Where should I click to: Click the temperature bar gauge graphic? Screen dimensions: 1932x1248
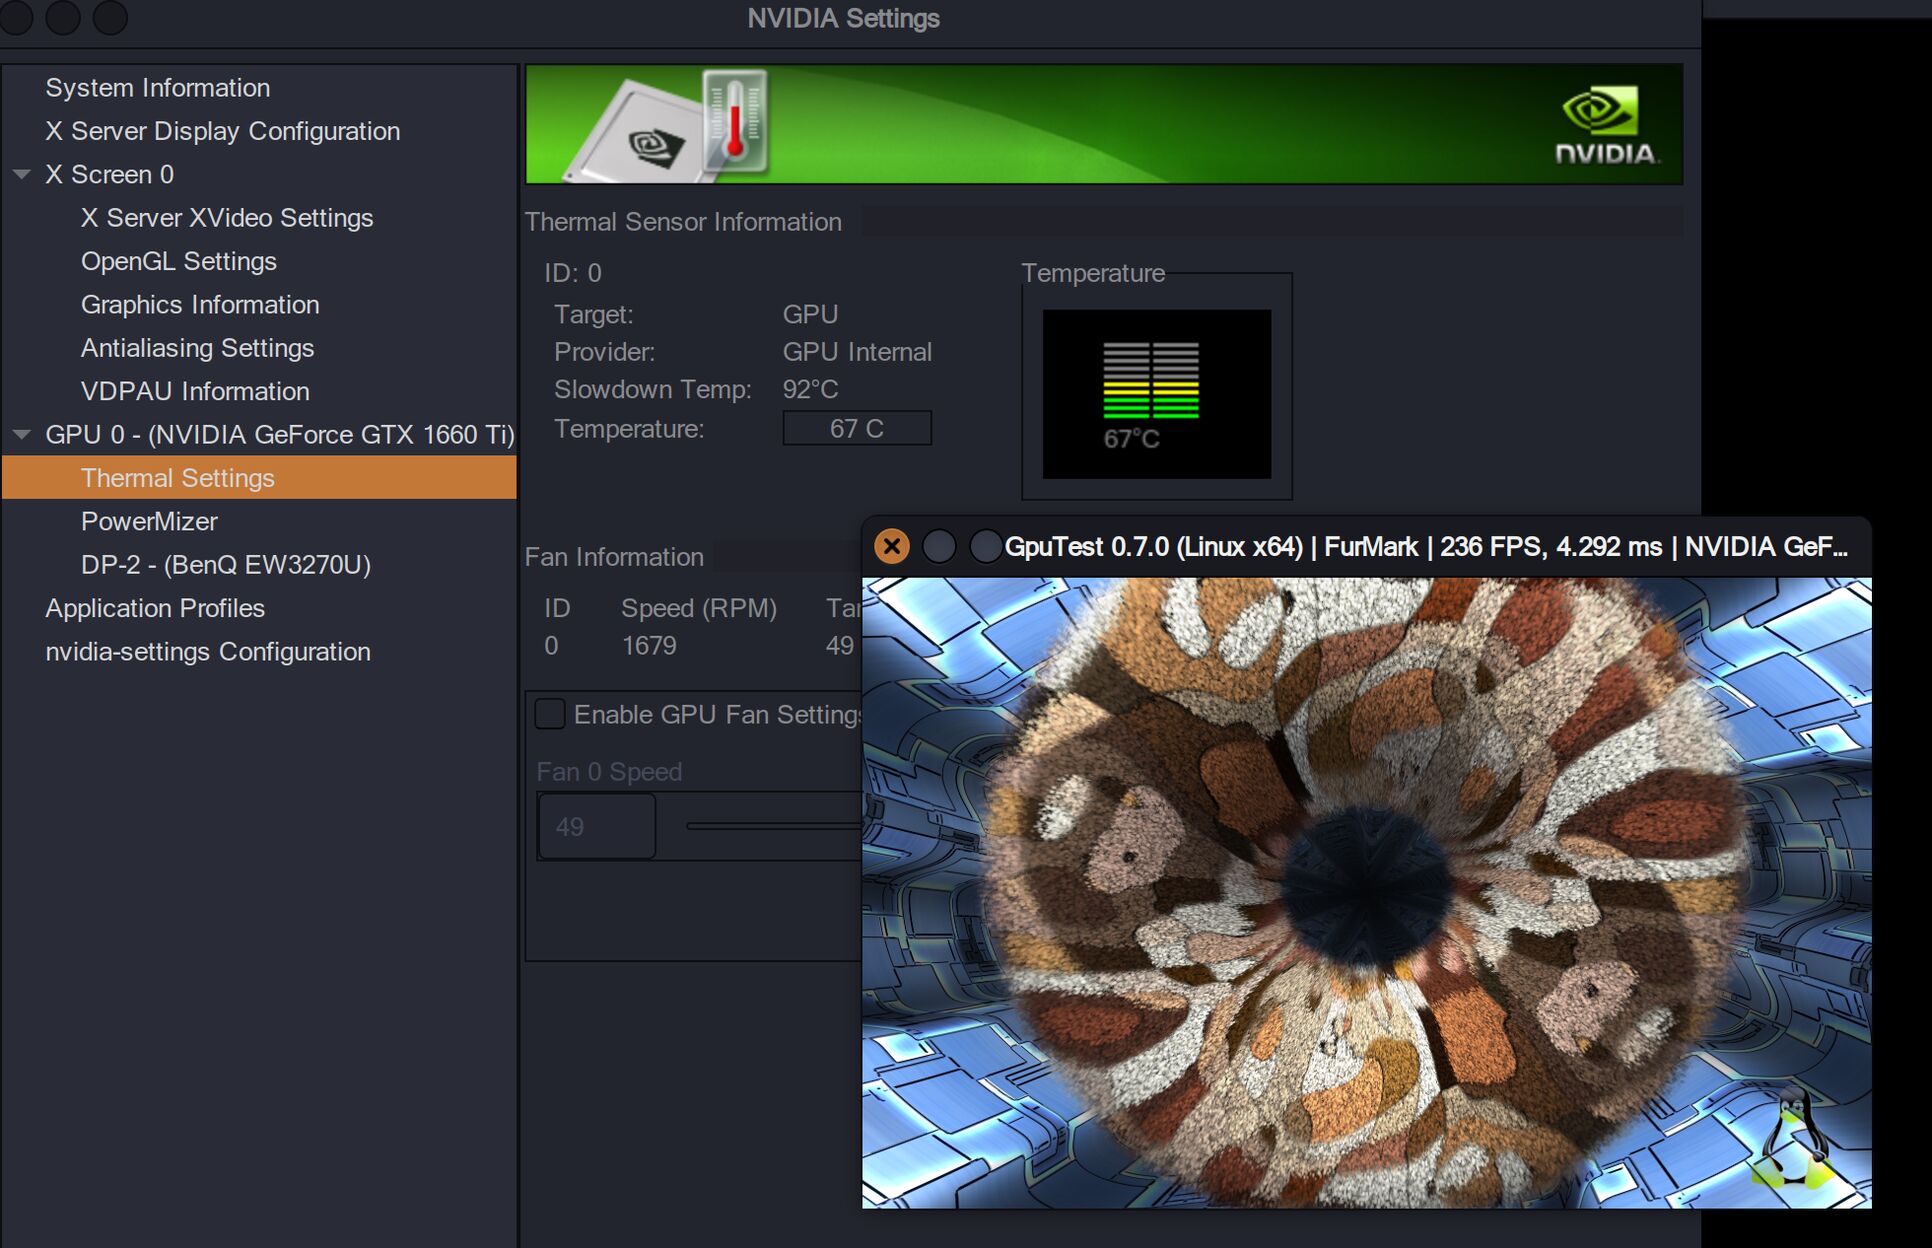tap(1151, 380)
